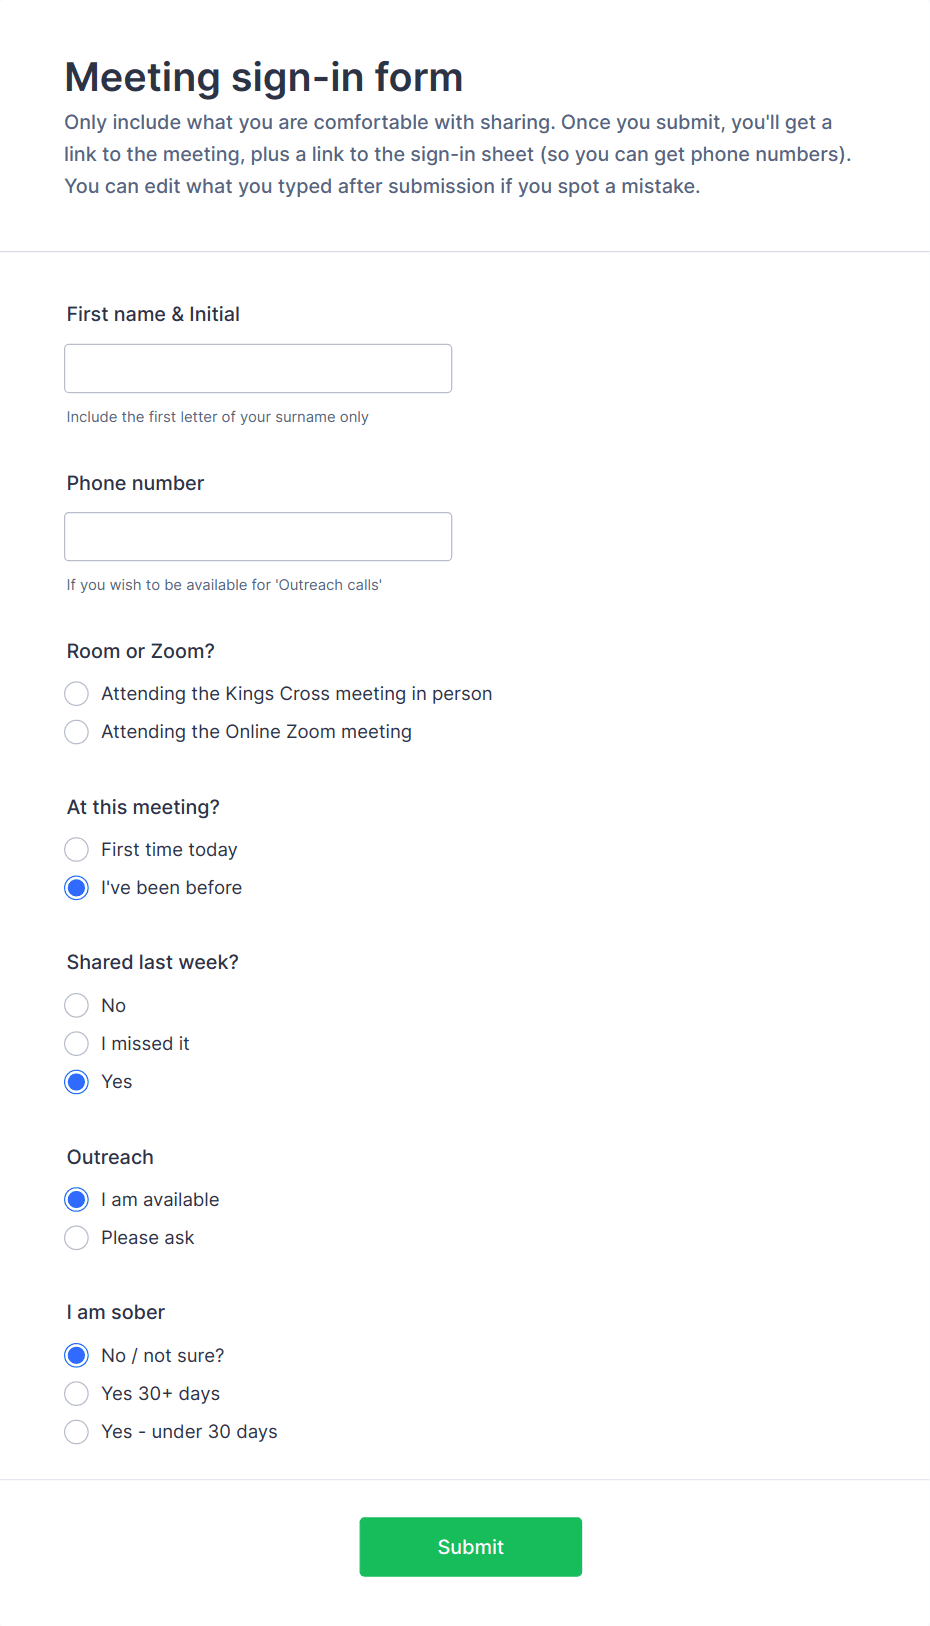Select 'Yes' for Shared last week
Viewport: 930px width, 1626px height.
[76, 1081]
